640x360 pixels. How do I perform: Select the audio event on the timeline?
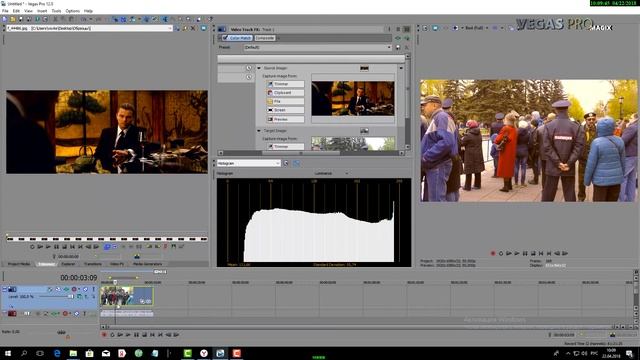point(127,313)
